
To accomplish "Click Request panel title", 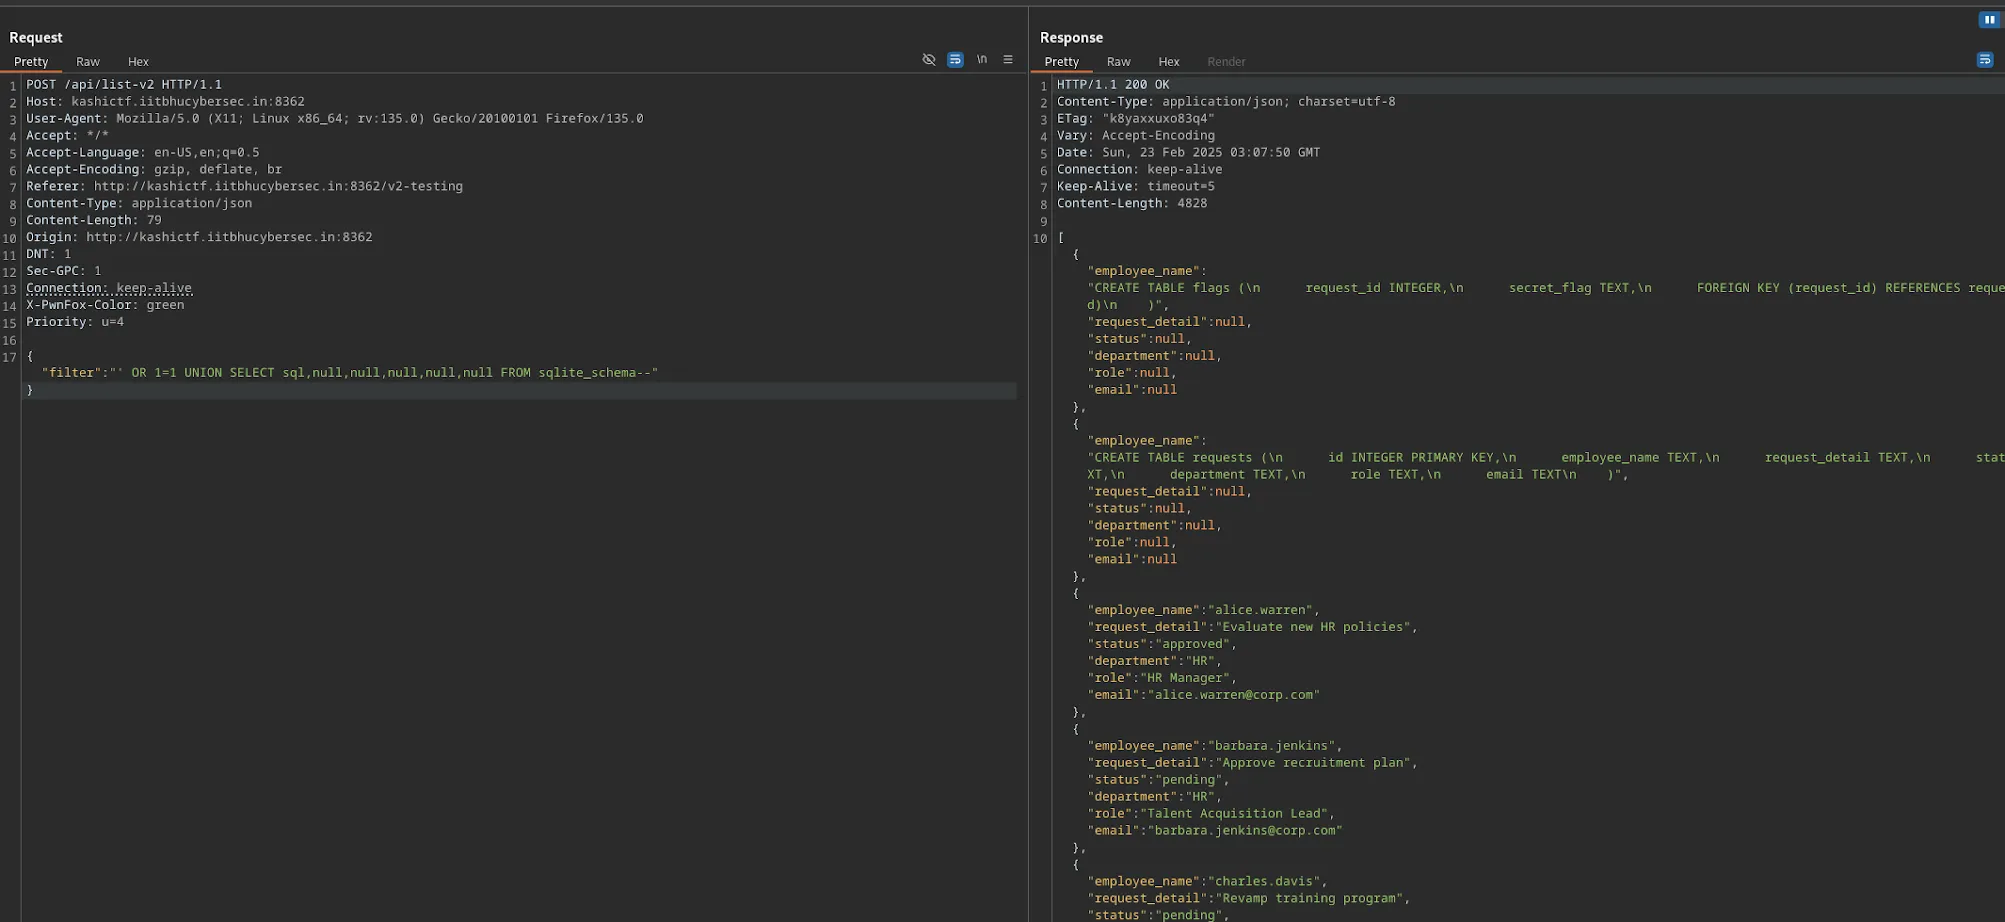I will (x=36, y=38).
